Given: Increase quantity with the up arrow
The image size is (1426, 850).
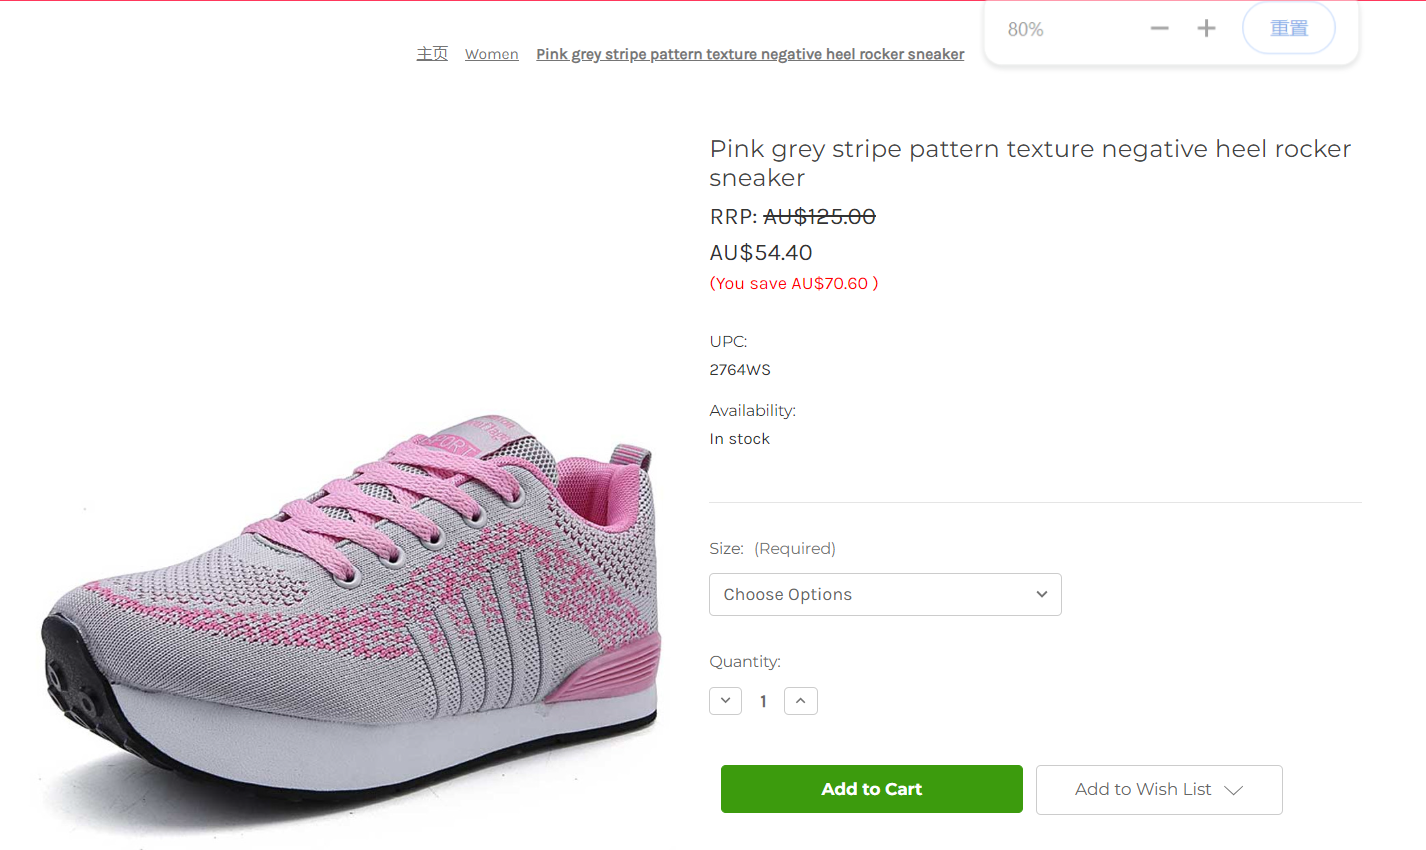Looking at the screenshot, I should click(x=800, y=701).
